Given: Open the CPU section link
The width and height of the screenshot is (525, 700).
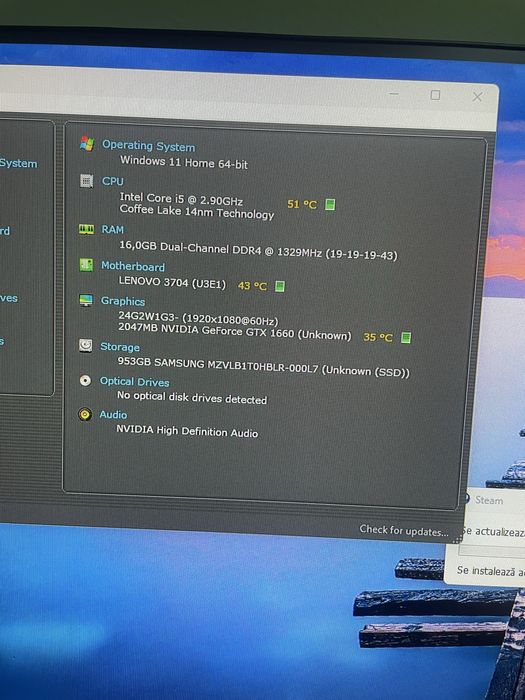Looking at the screenshot, I should (x=112, y=181).
